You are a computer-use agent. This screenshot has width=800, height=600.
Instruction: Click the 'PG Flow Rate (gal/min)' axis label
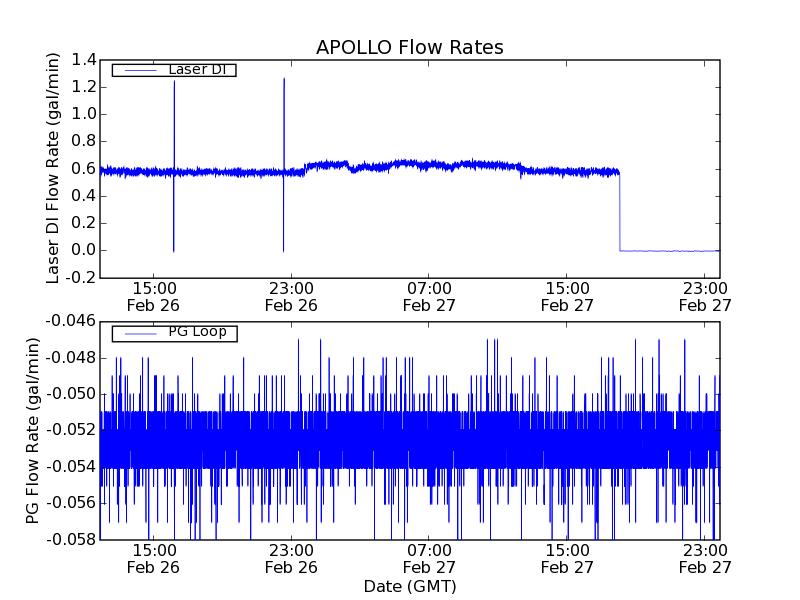pos(32,431)
